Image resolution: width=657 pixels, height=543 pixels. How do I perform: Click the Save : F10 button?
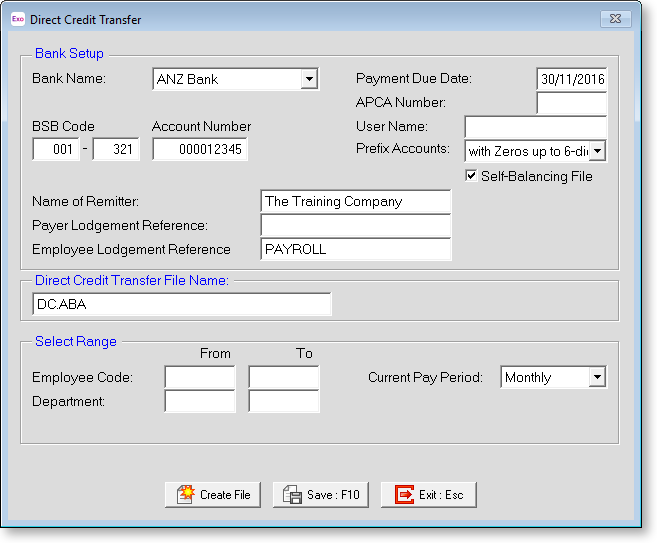[321, 494]
